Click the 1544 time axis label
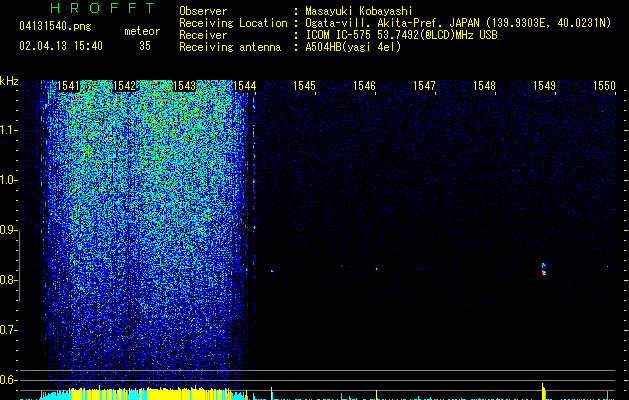 click(245, 86)
